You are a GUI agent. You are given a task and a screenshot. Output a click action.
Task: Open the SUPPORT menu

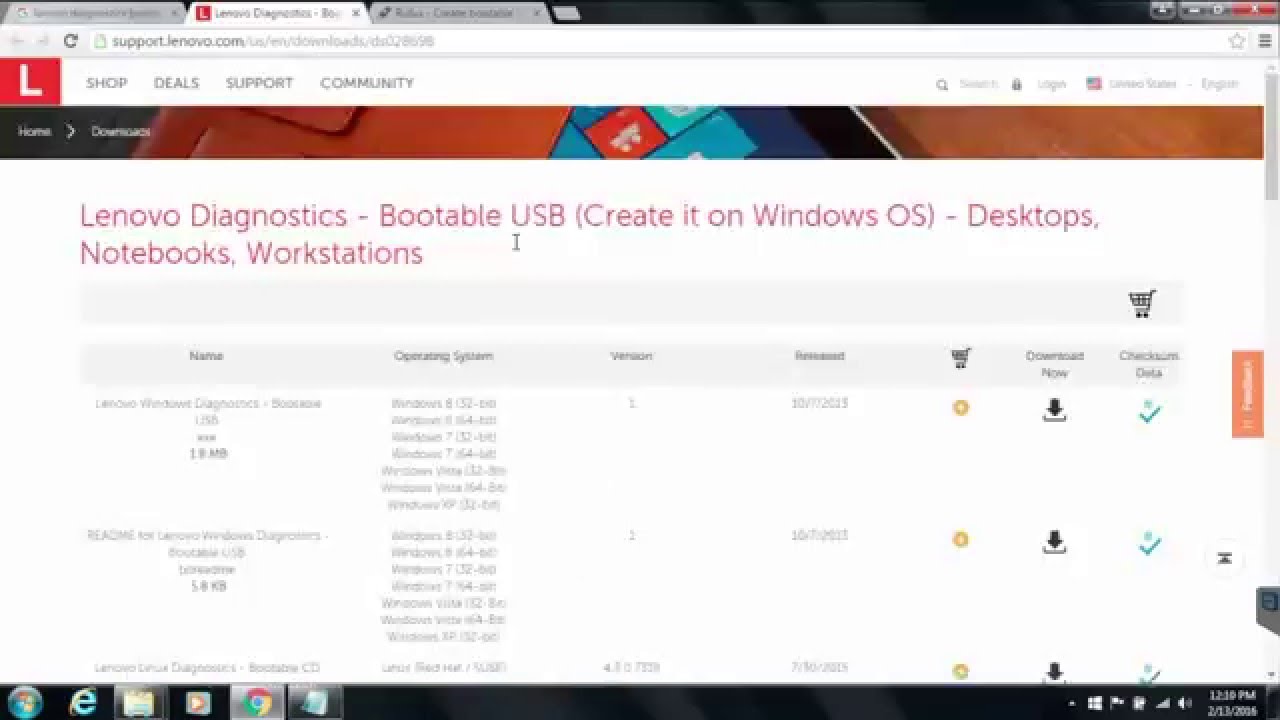coord(259,83)
